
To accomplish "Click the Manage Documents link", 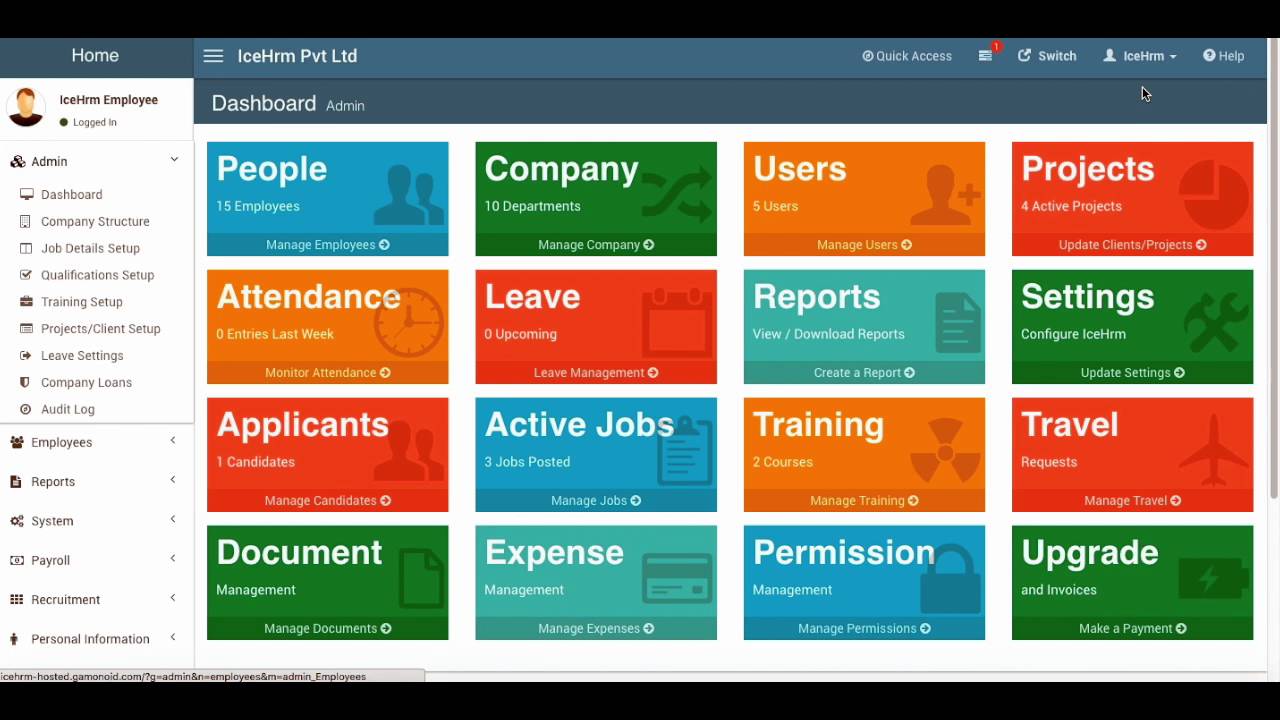I will 328,629.
